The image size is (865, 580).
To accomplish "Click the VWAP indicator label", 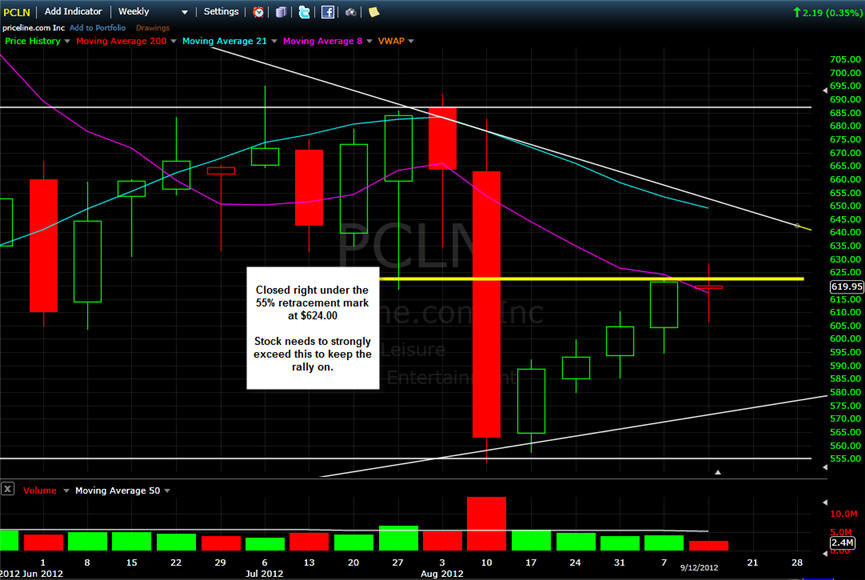I will [391, 41].
